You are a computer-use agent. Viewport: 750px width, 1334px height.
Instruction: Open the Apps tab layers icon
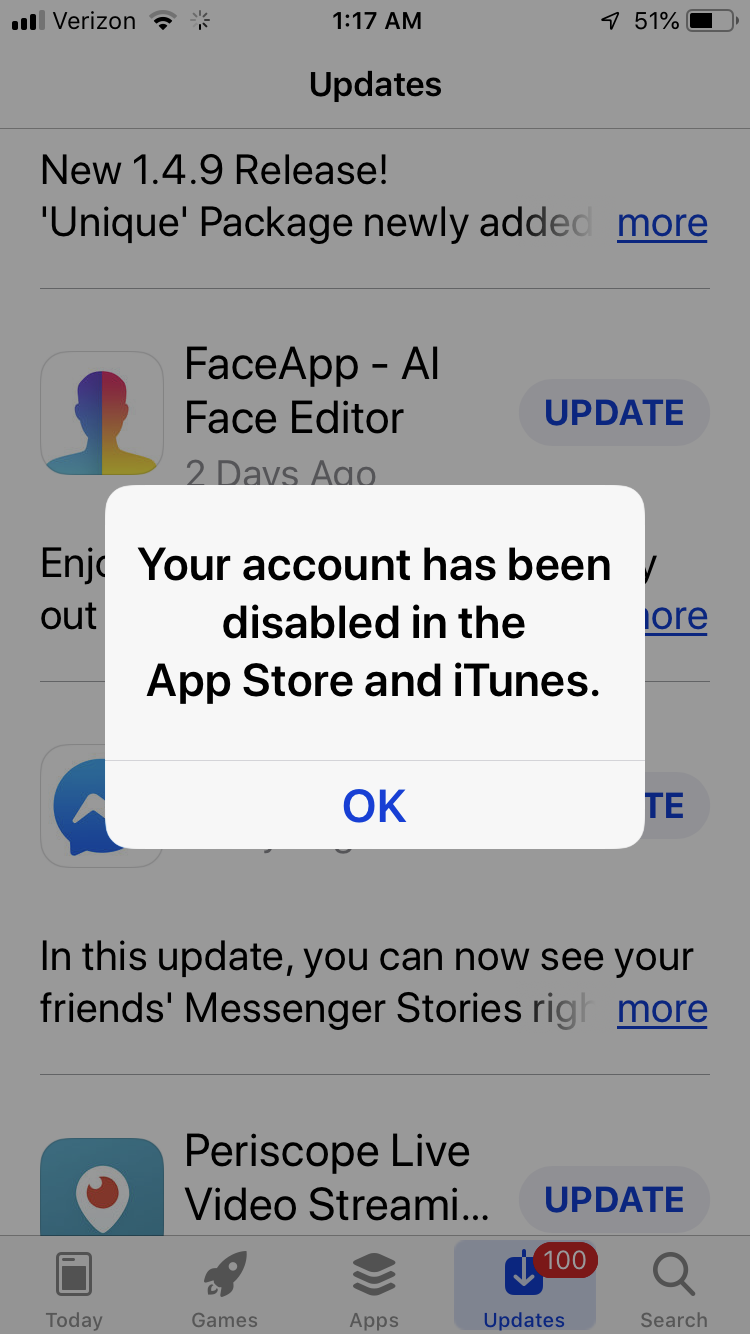pos(374,1275)
